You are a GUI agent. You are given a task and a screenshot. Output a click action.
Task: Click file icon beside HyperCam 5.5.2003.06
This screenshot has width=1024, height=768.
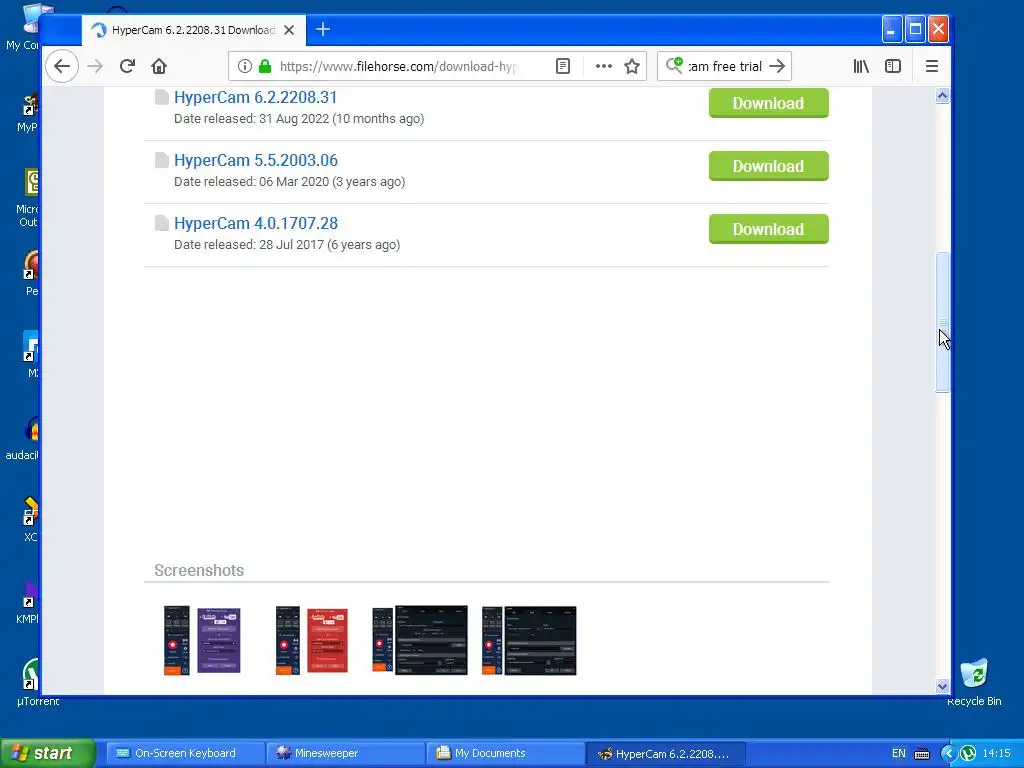point(161,160)
